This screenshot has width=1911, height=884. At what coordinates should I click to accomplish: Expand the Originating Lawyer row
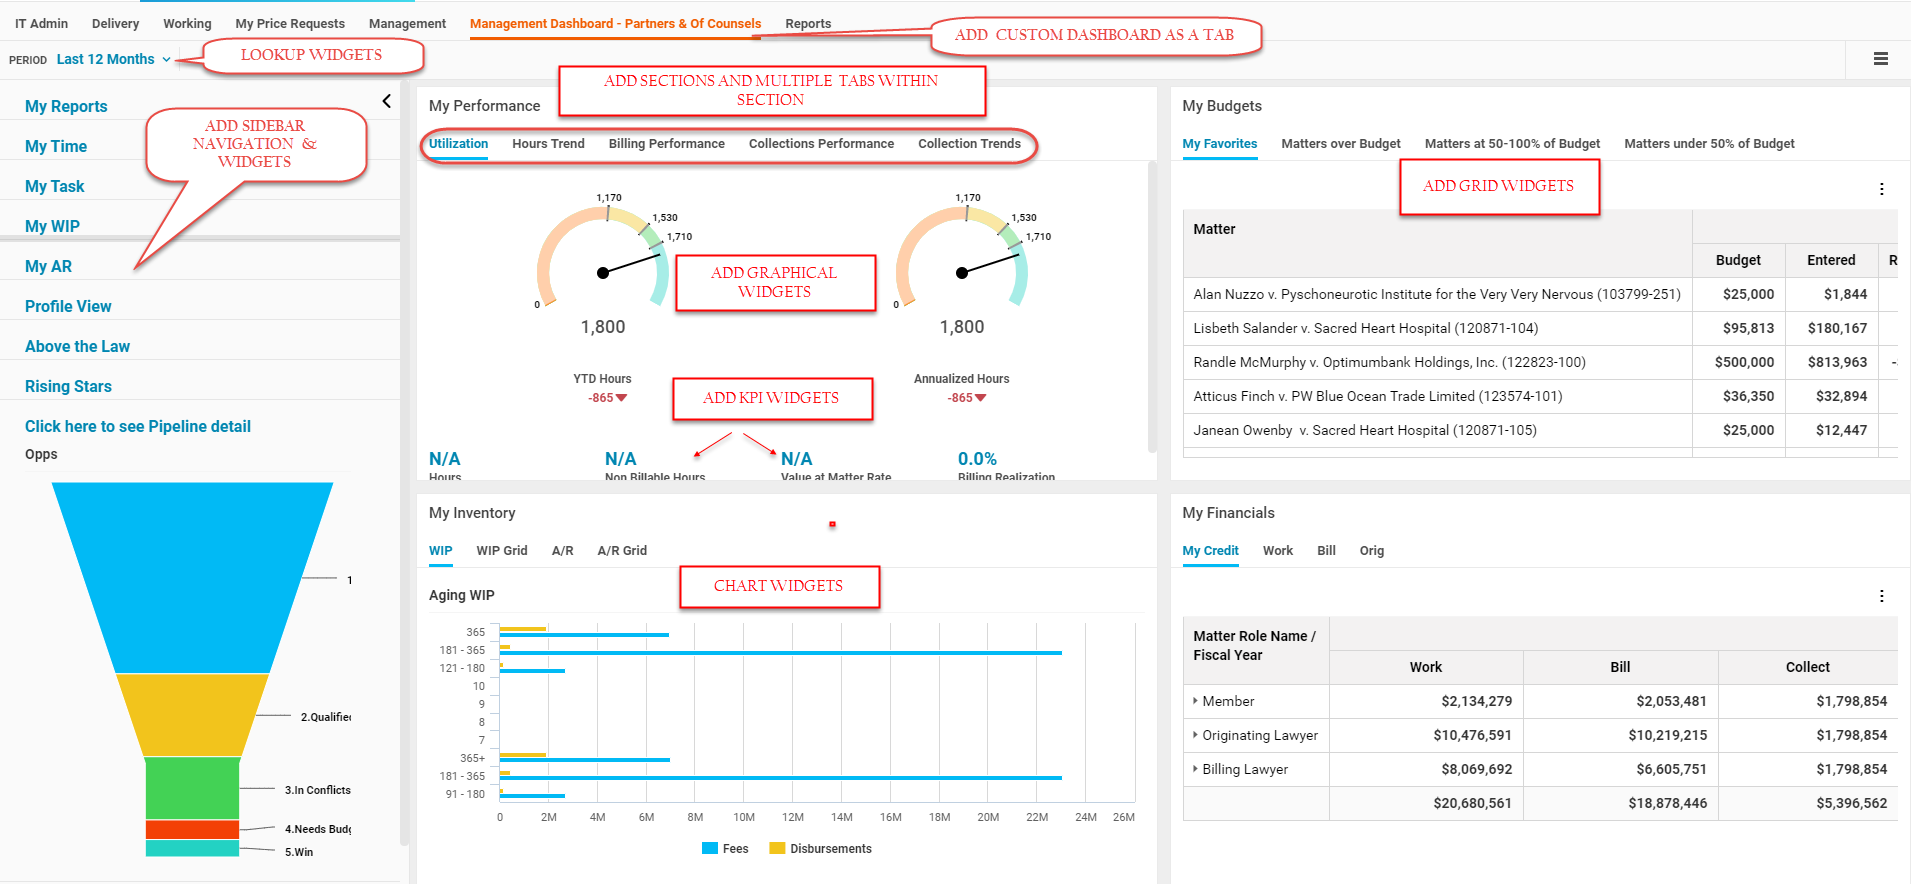[1195, 735]
